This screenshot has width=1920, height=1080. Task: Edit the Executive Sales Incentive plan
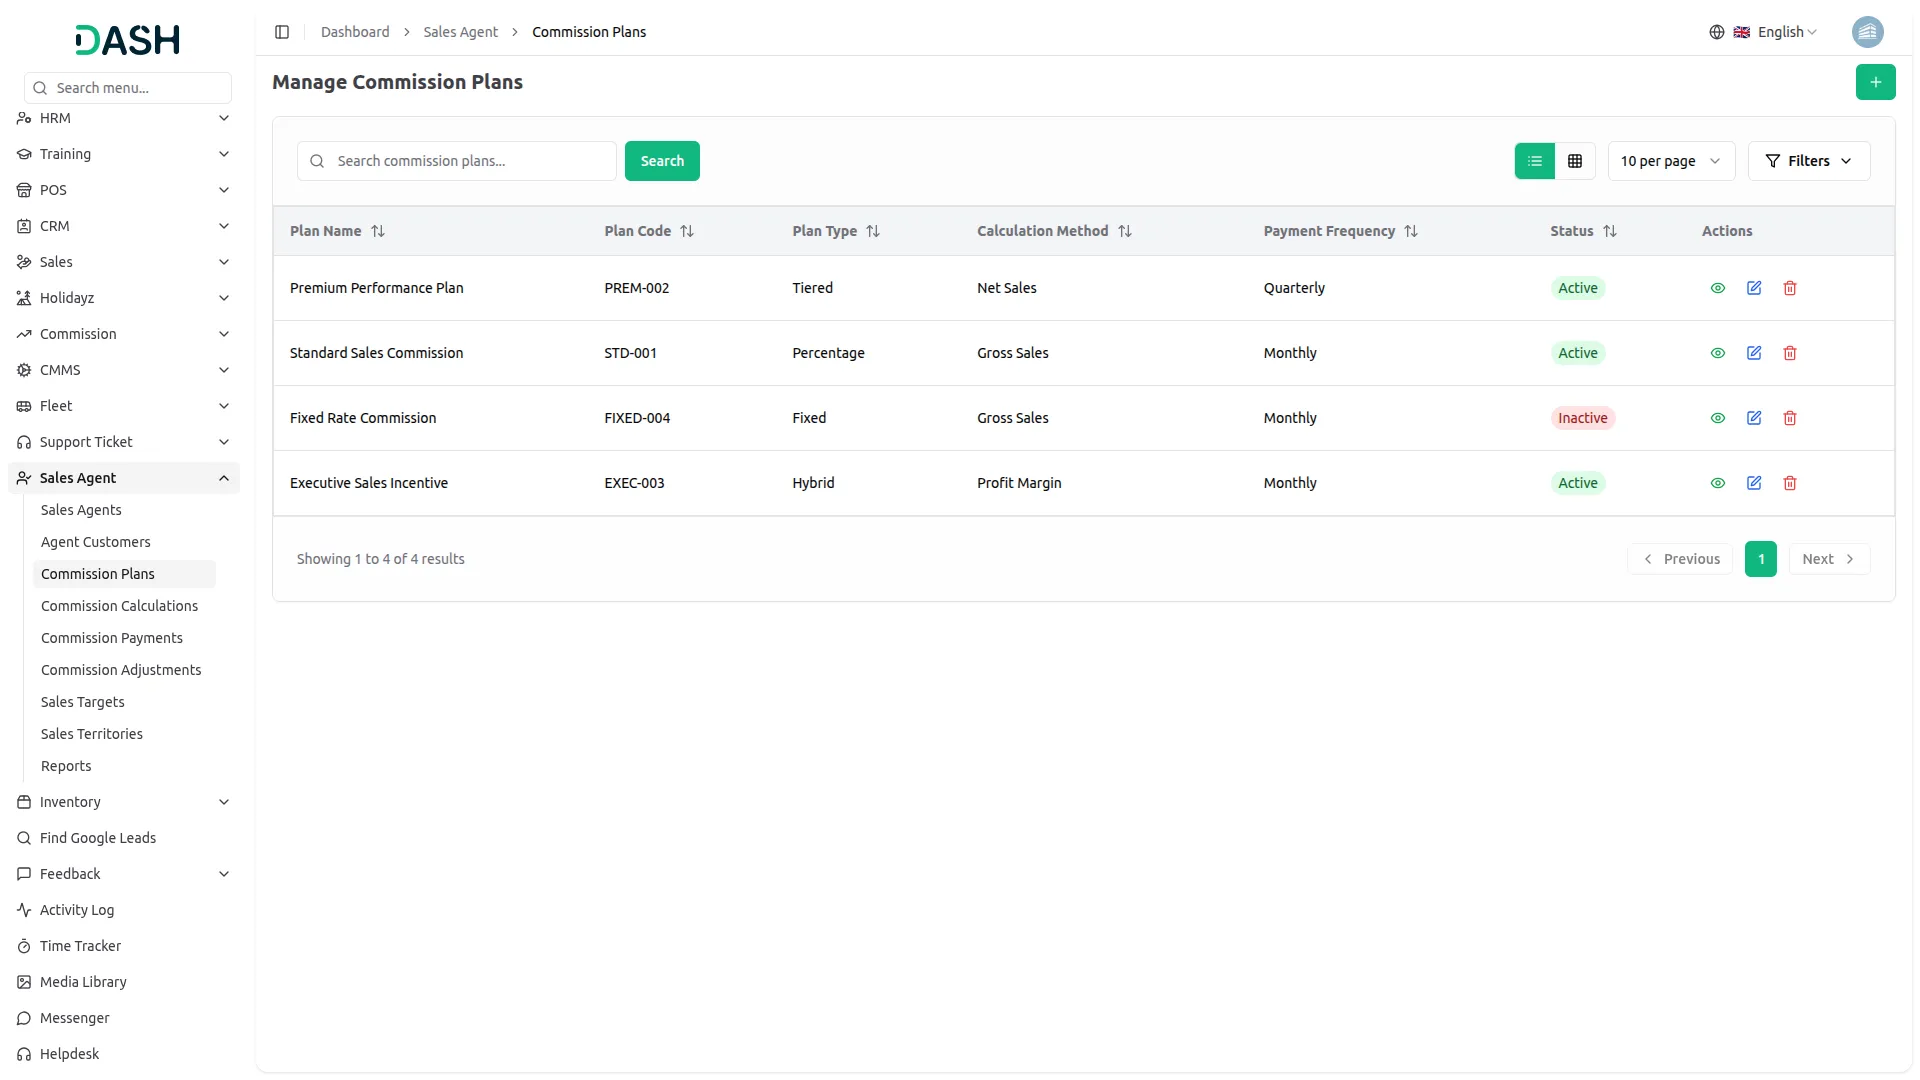(1753, 483)
